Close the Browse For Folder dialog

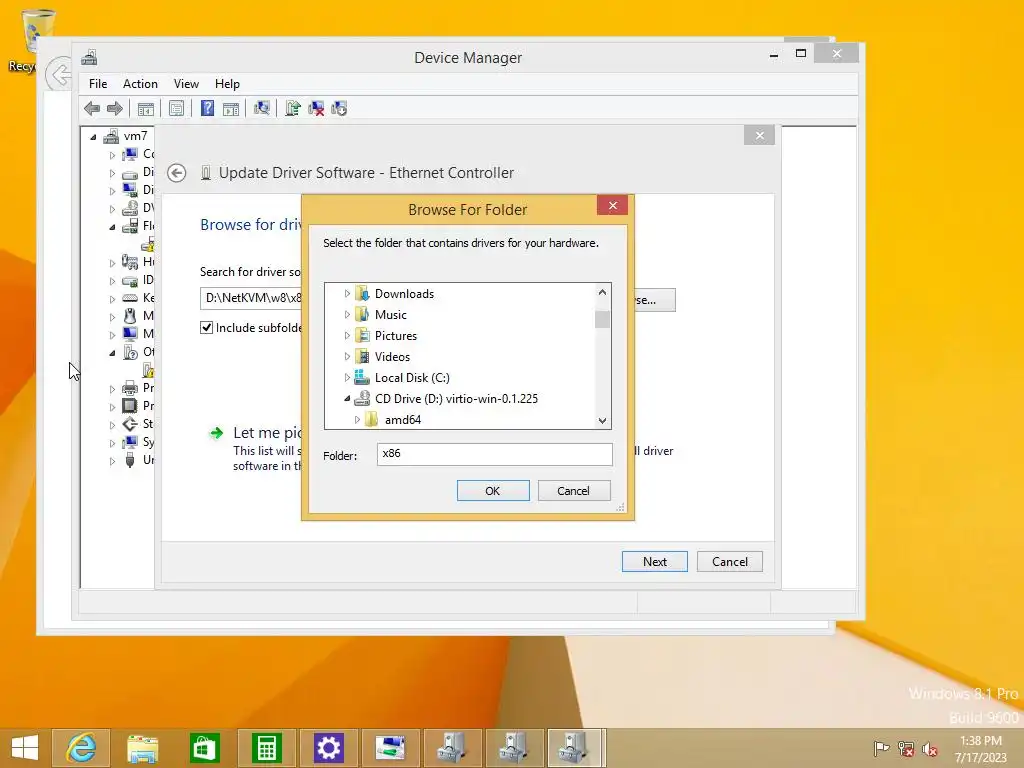[x=613, y=206]
